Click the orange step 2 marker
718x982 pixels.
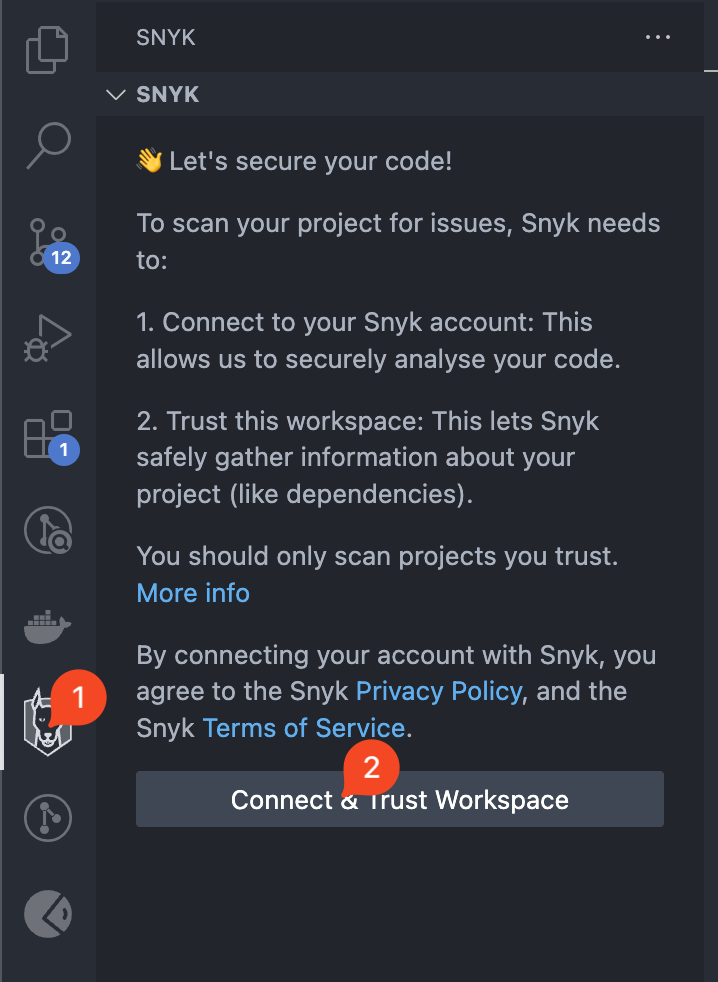371,768
